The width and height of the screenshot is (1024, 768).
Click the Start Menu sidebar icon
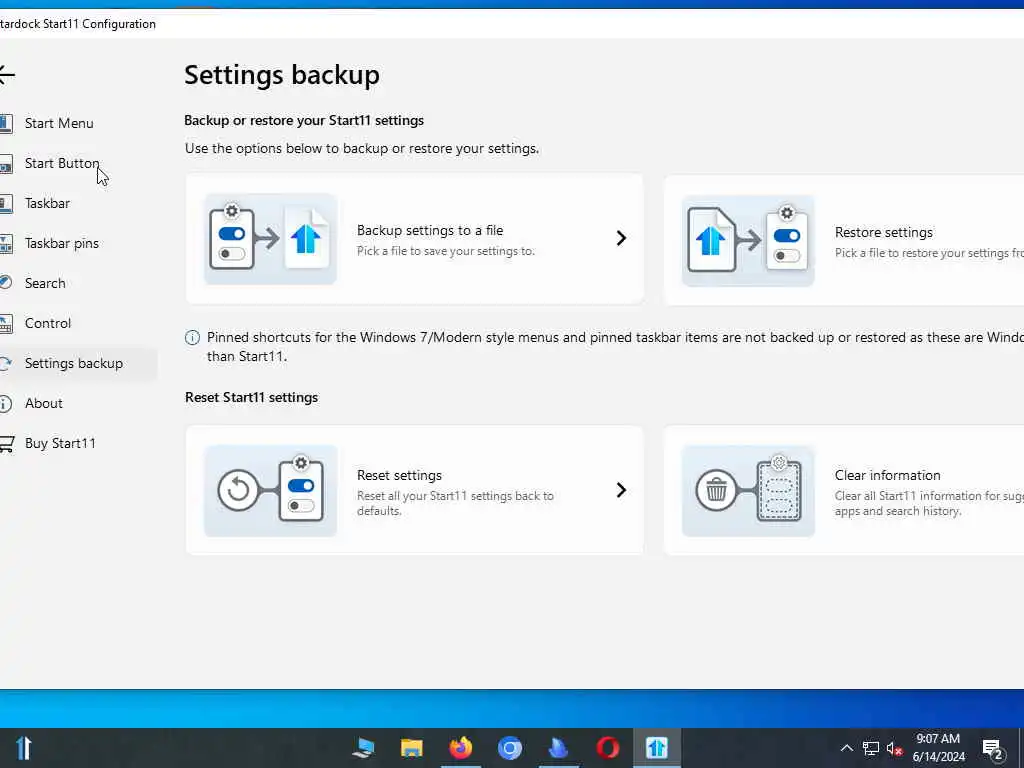pos(6,123)
